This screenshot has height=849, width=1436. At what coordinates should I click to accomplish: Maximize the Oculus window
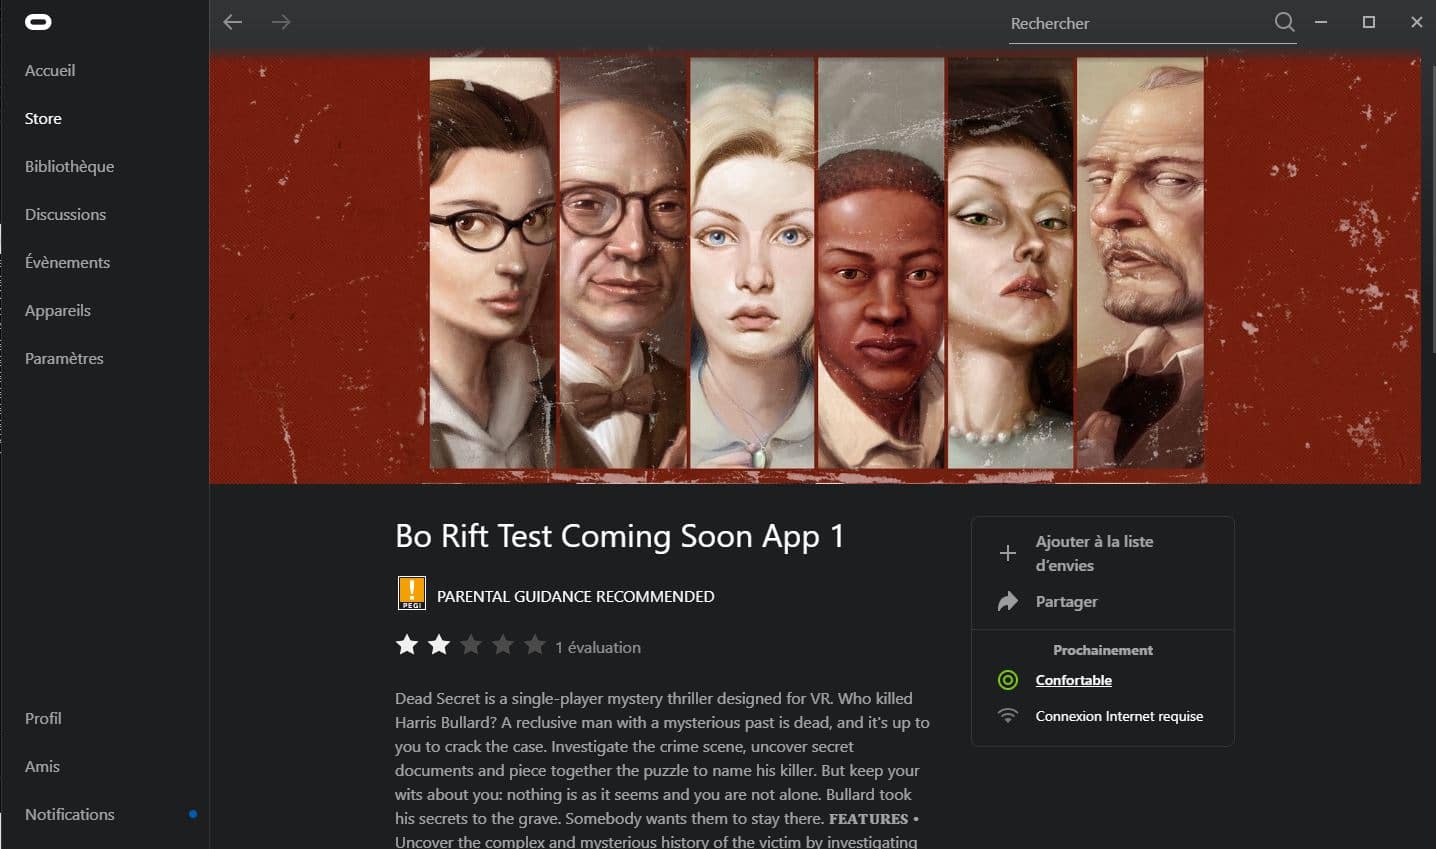(1369, 22)
